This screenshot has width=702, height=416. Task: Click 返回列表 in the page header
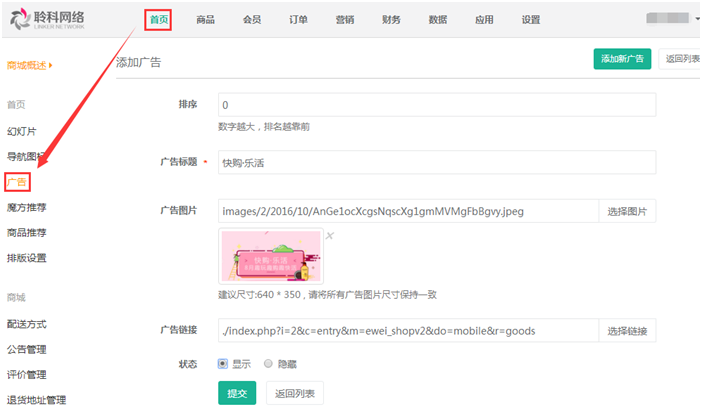click(x=682, y=59)
